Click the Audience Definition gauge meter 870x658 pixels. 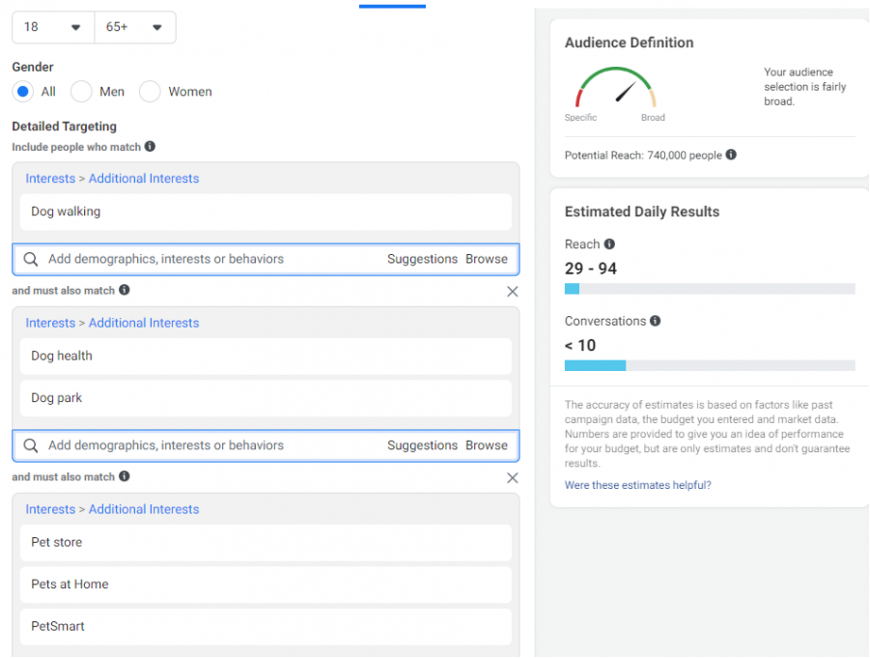click(x=616, y=89)
